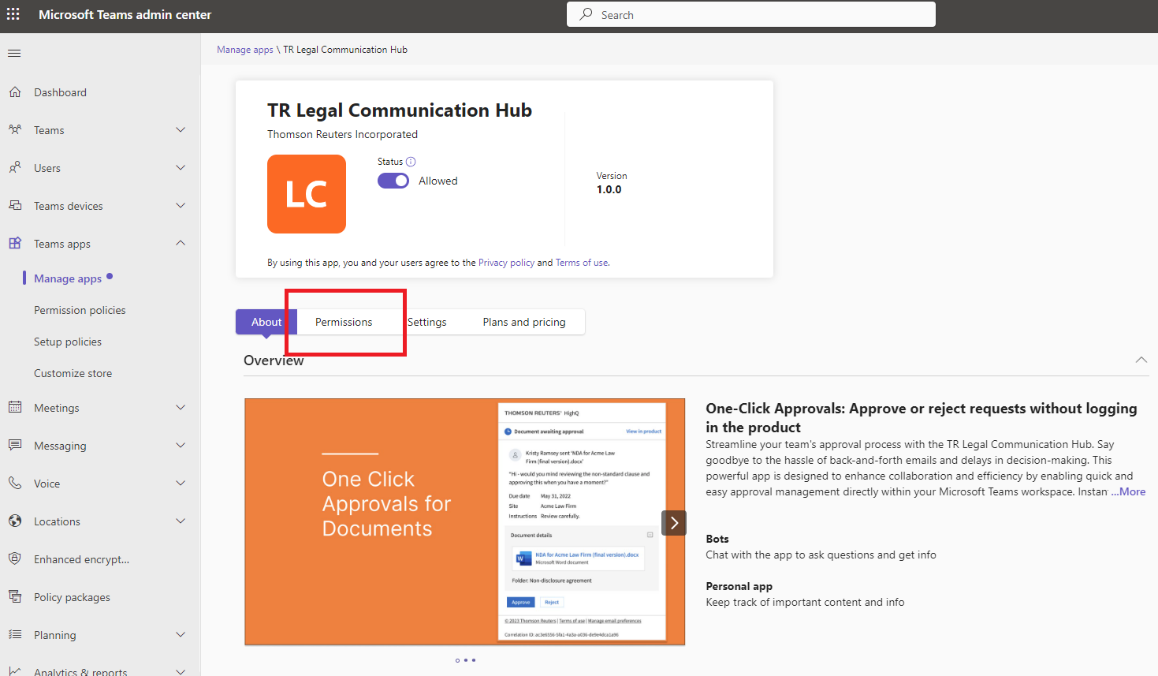The image size is (1158, 676).
Task: Click the LC app logo
Action: pos(306,194)
